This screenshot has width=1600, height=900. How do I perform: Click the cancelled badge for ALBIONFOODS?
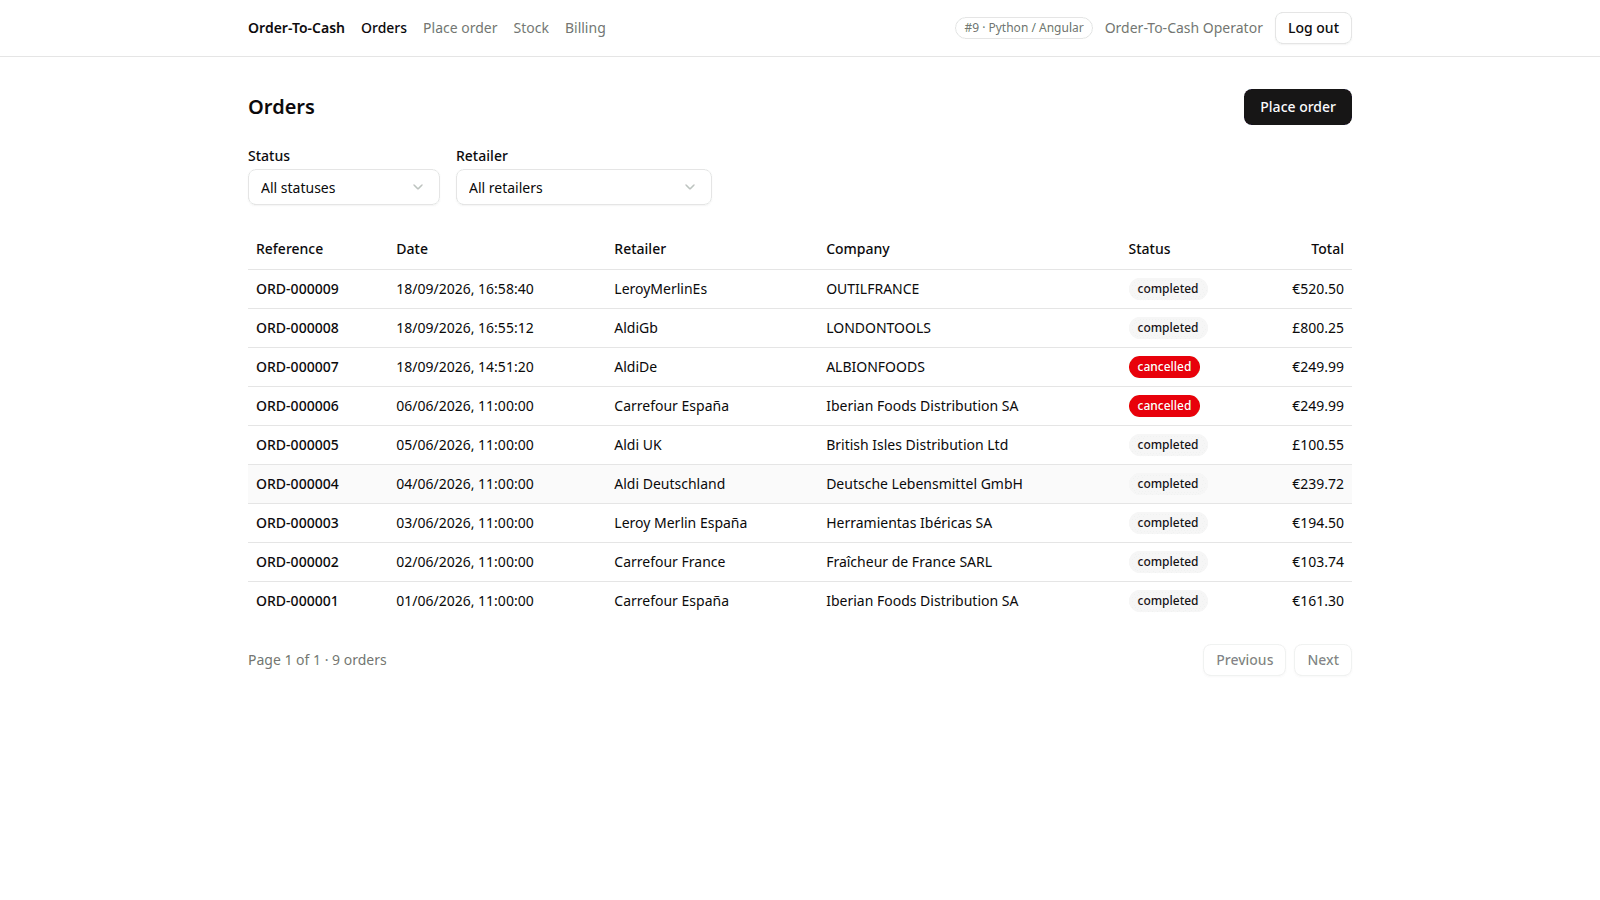click(x=1164, y=367)
